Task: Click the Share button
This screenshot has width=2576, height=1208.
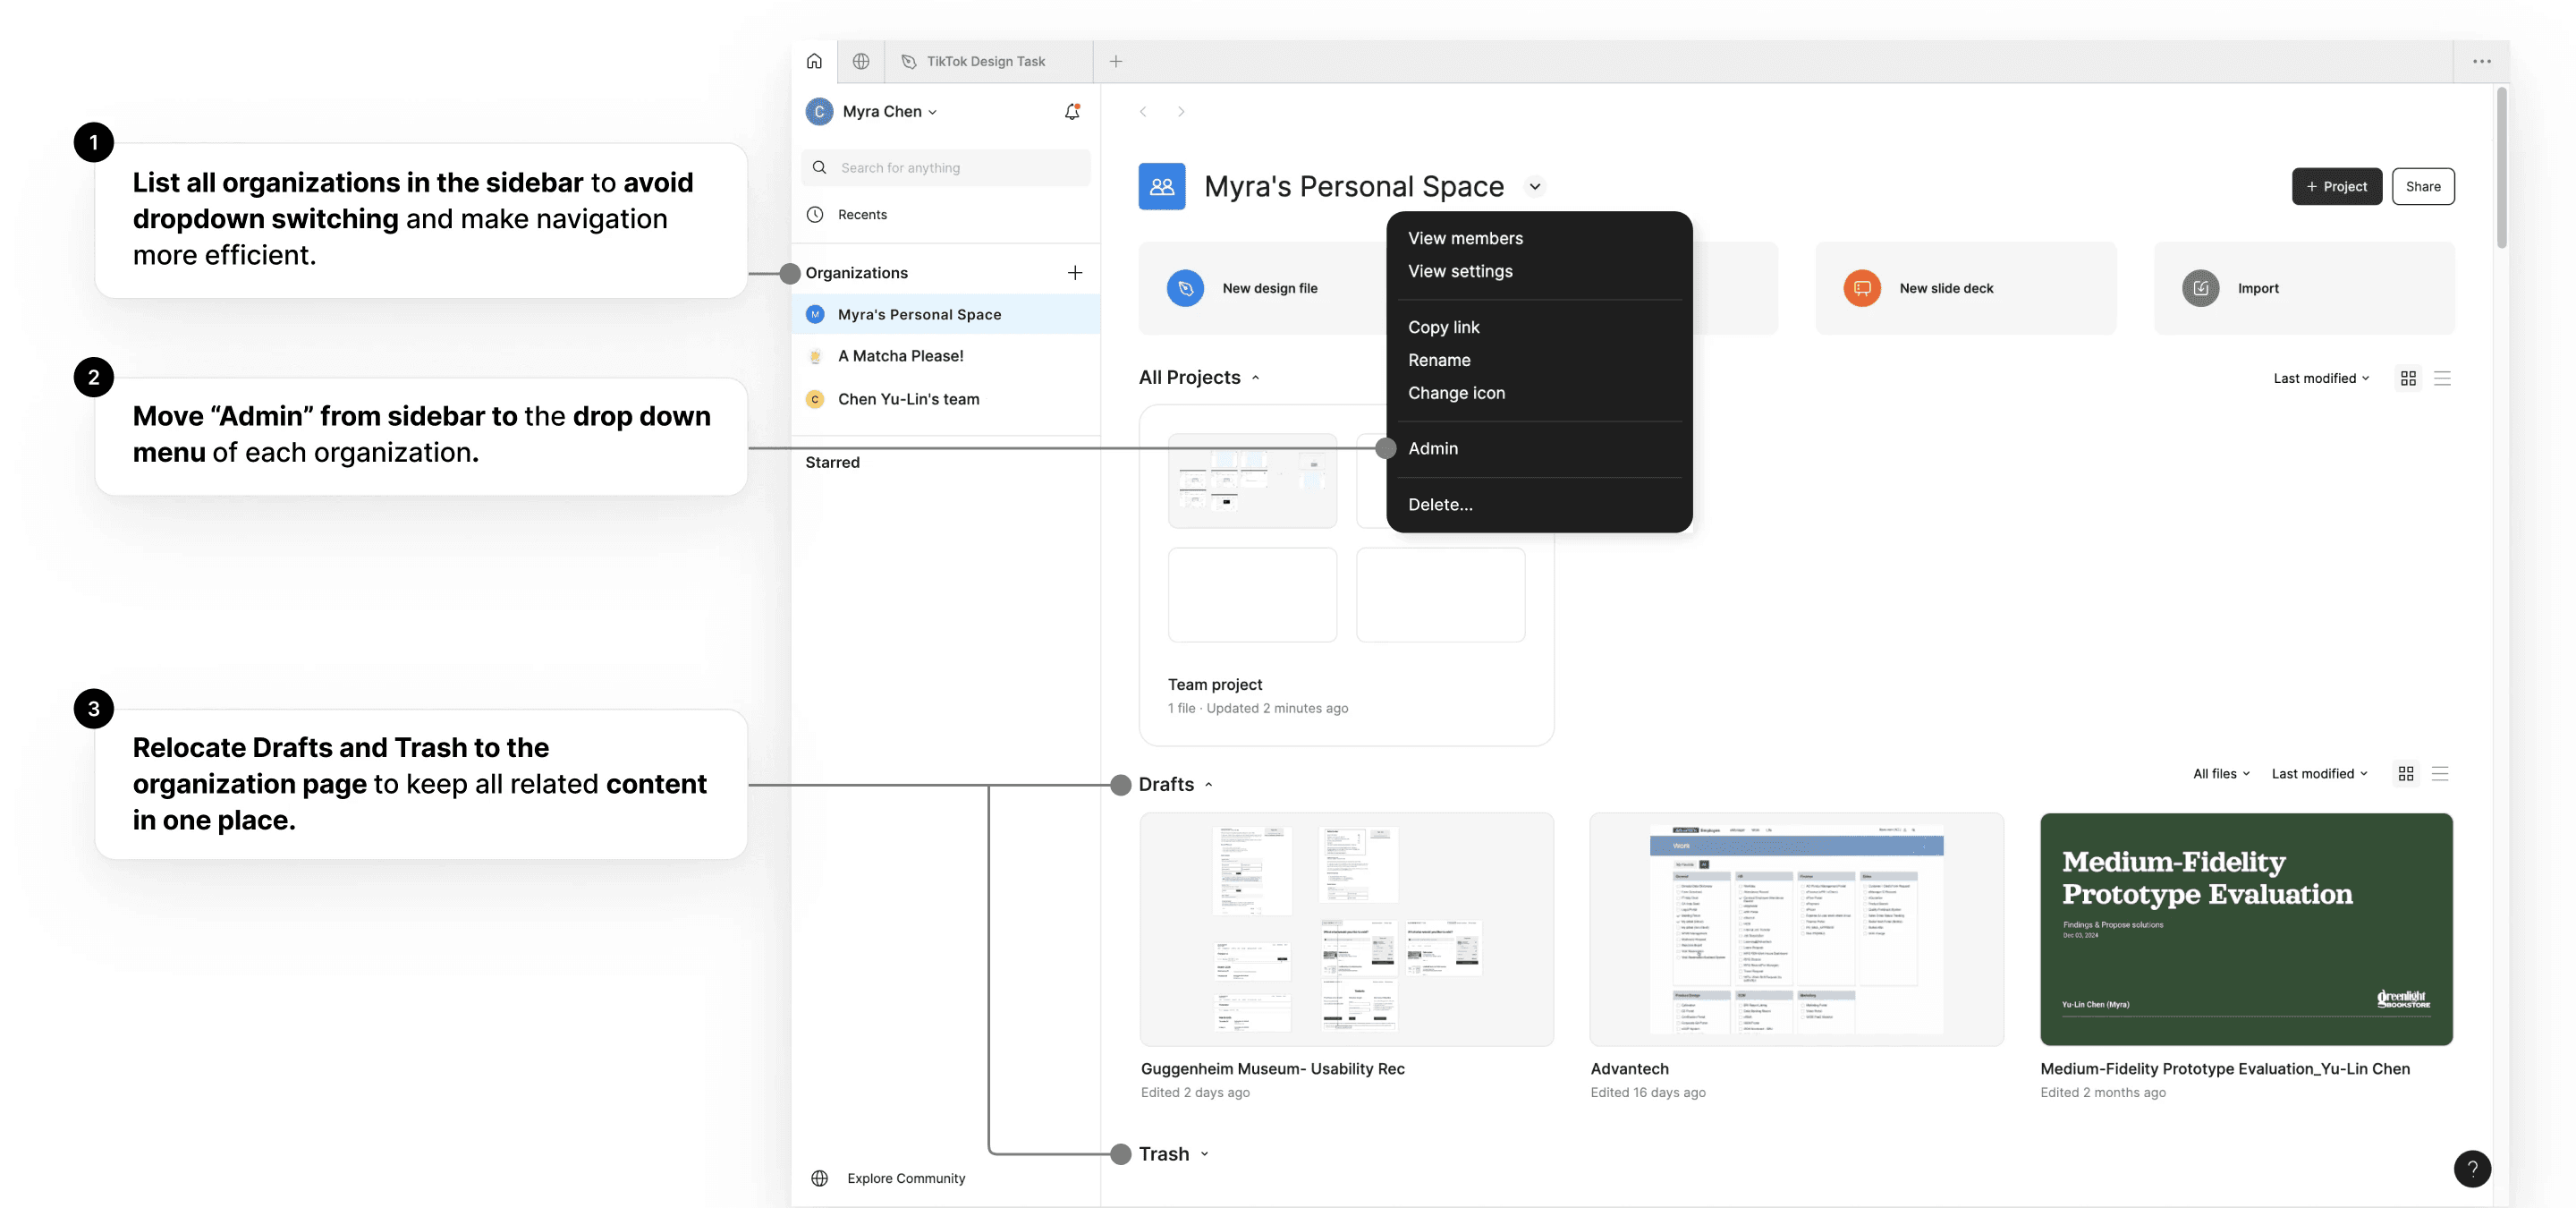Action: [2422, 187]
